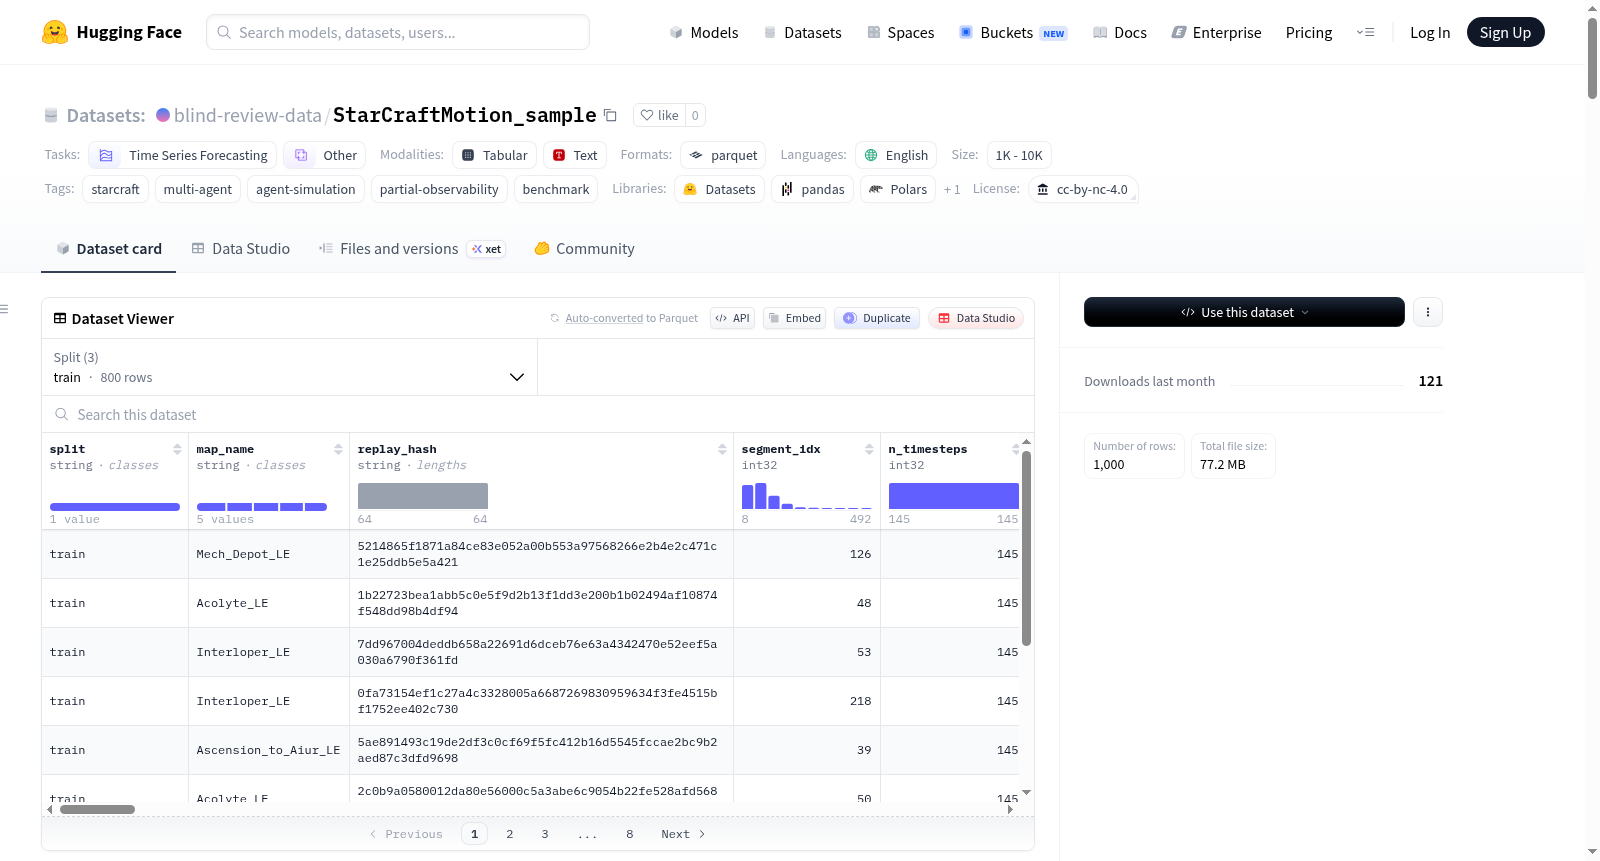The image size is (1600, 861).
Task: Sort the replay_hash column with its sort icon
Action: (x=722, y=449)
